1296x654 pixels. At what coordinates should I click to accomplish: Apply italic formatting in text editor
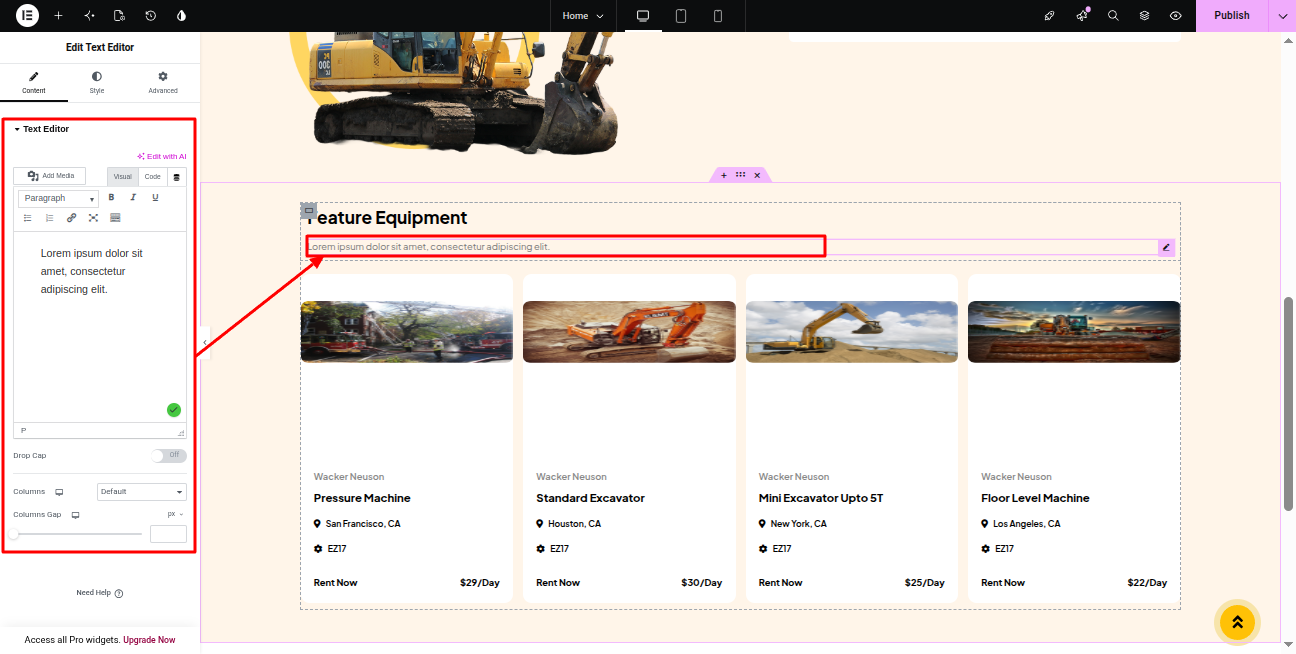(x=133, y=197)
